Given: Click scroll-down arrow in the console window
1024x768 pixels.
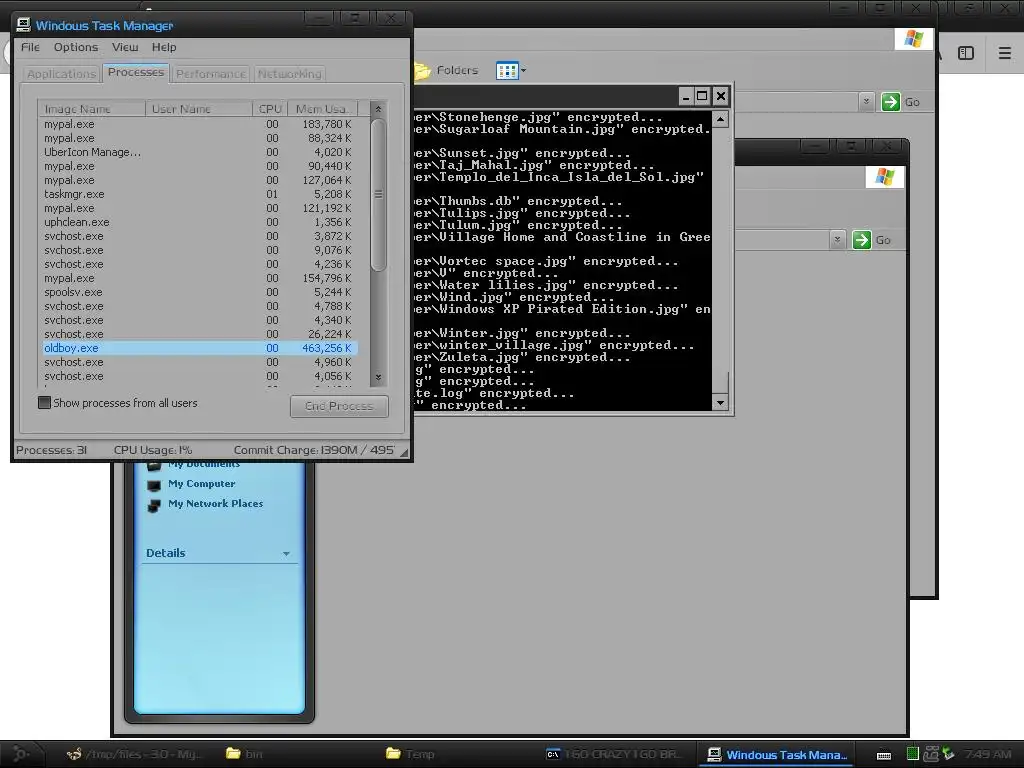Looking at the screenshot, I should click(720, 402).
